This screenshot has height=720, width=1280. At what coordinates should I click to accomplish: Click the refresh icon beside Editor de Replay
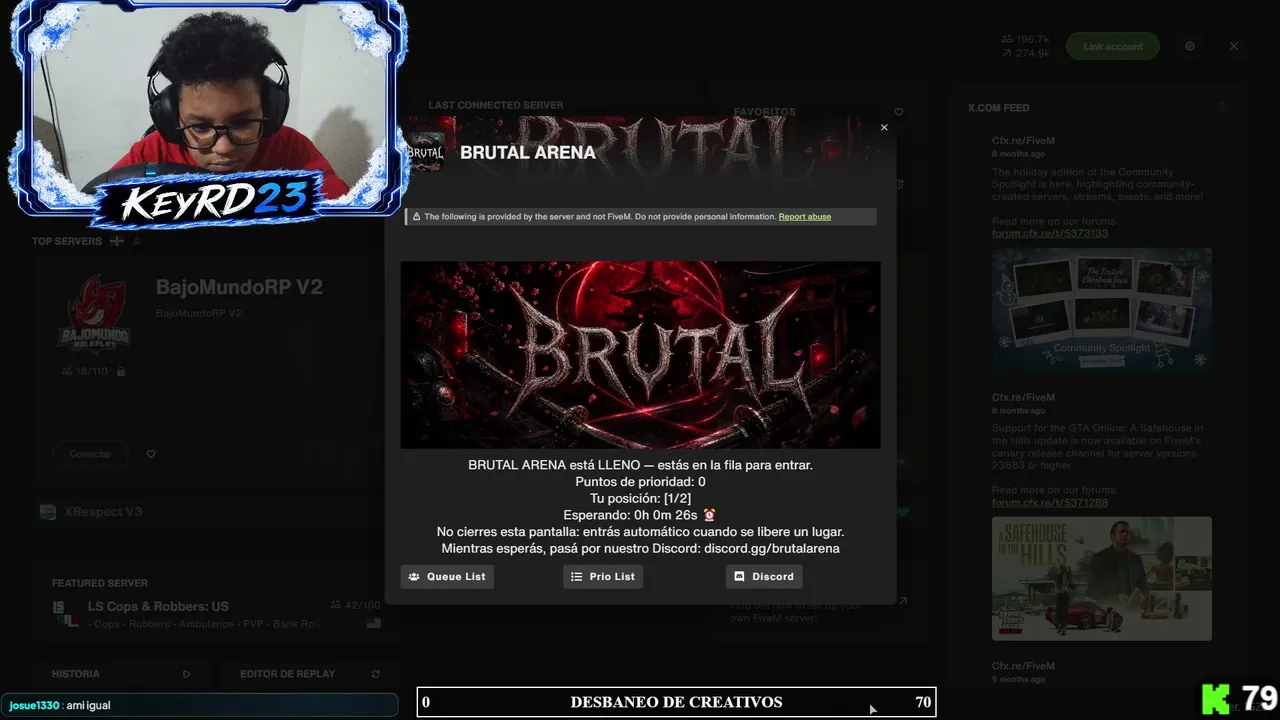375,674
